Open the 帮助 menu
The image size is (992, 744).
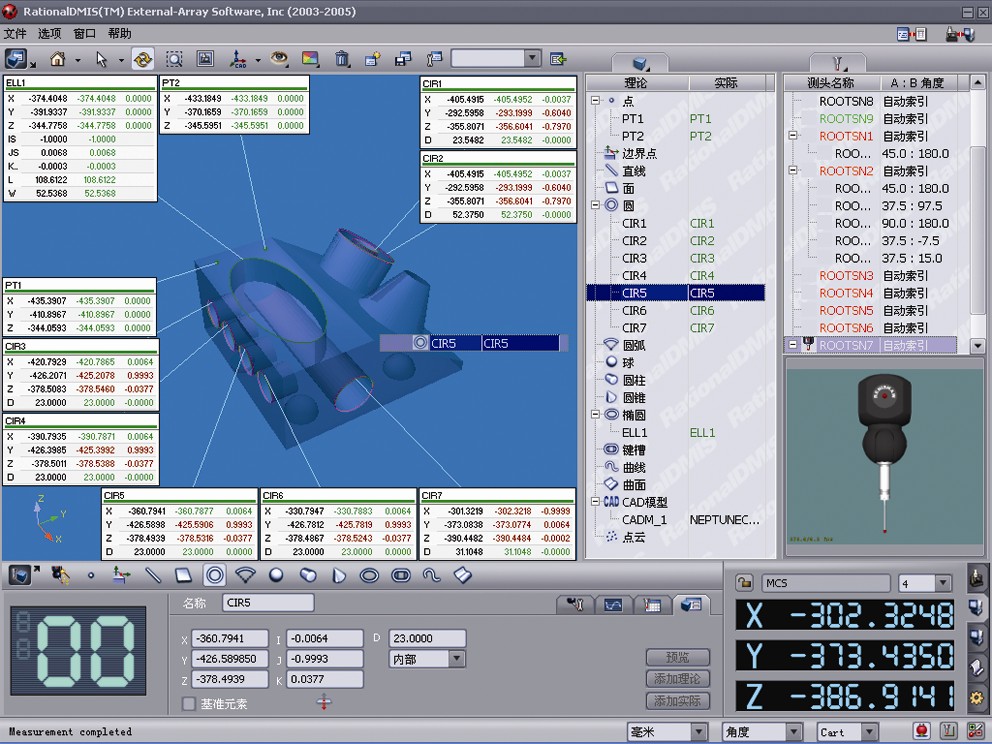coord(119,33)
